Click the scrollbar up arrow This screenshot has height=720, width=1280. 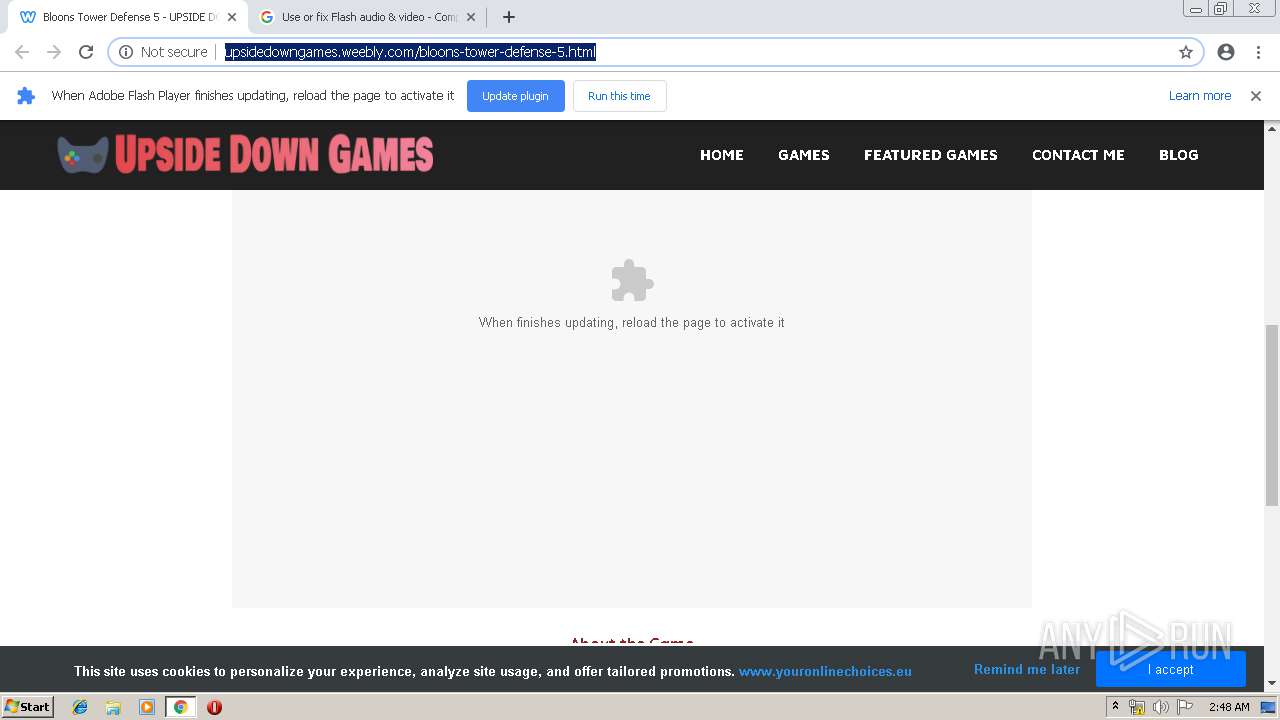1272,128
